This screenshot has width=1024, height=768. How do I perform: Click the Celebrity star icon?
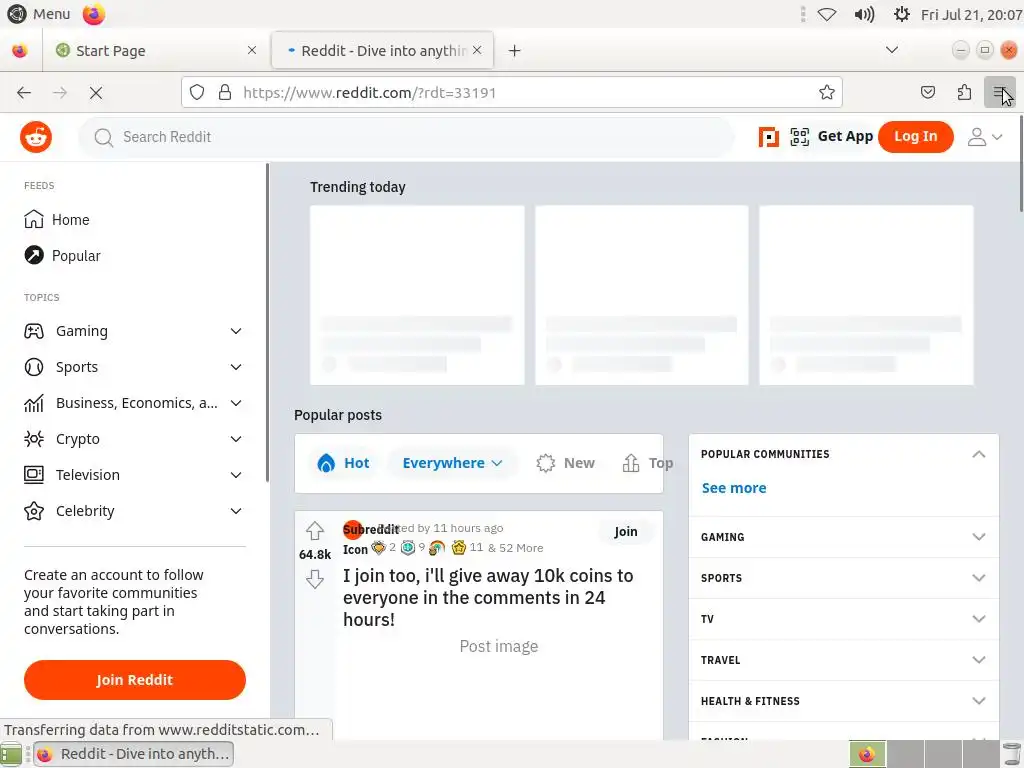(x=34, y=511)
